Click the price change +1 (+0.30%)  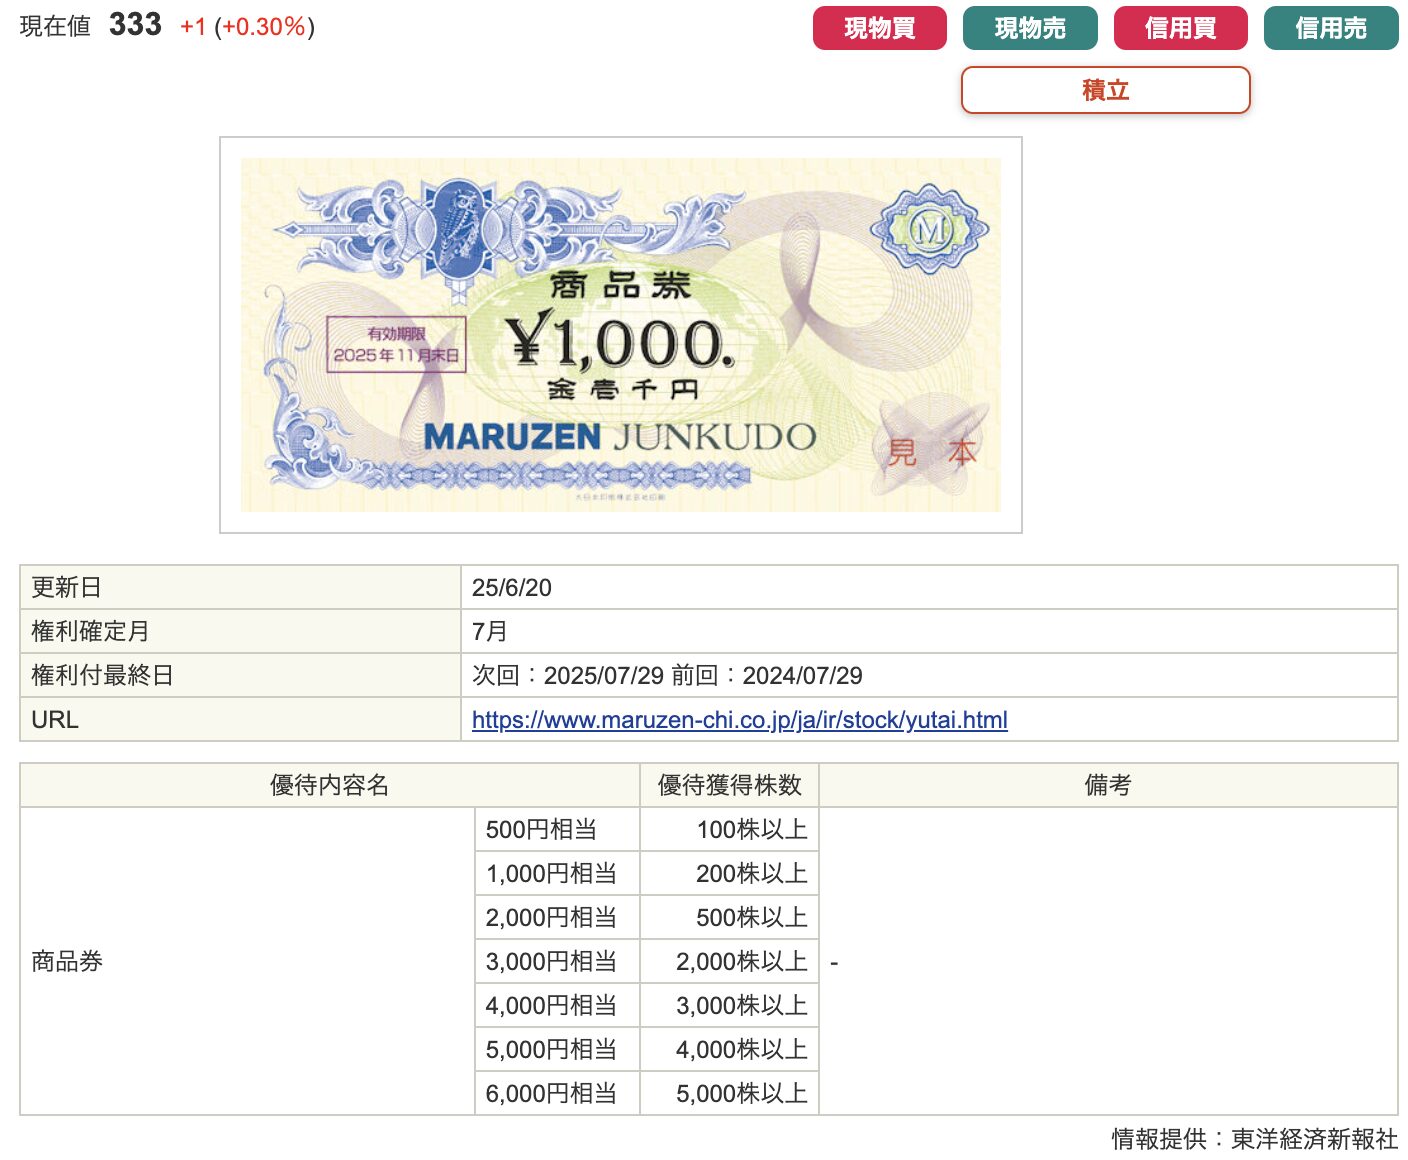point(247,27)
